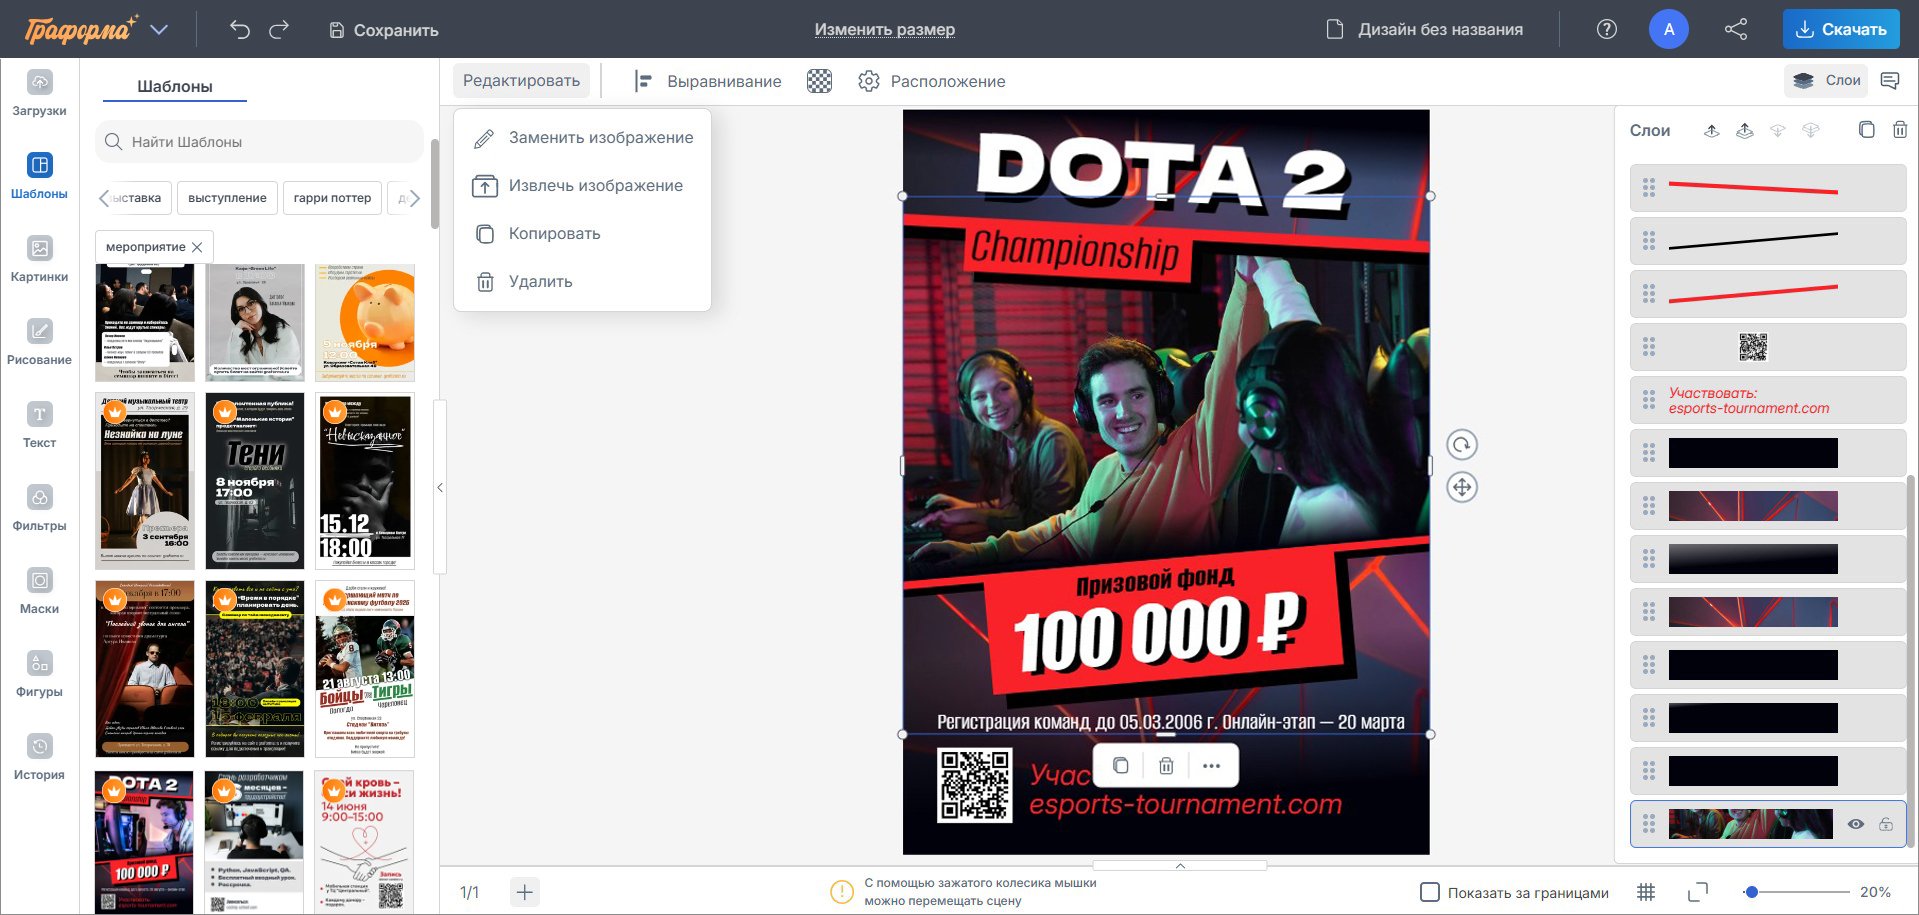Choose Удалить from the edit menu

click(x=582, y=282)
